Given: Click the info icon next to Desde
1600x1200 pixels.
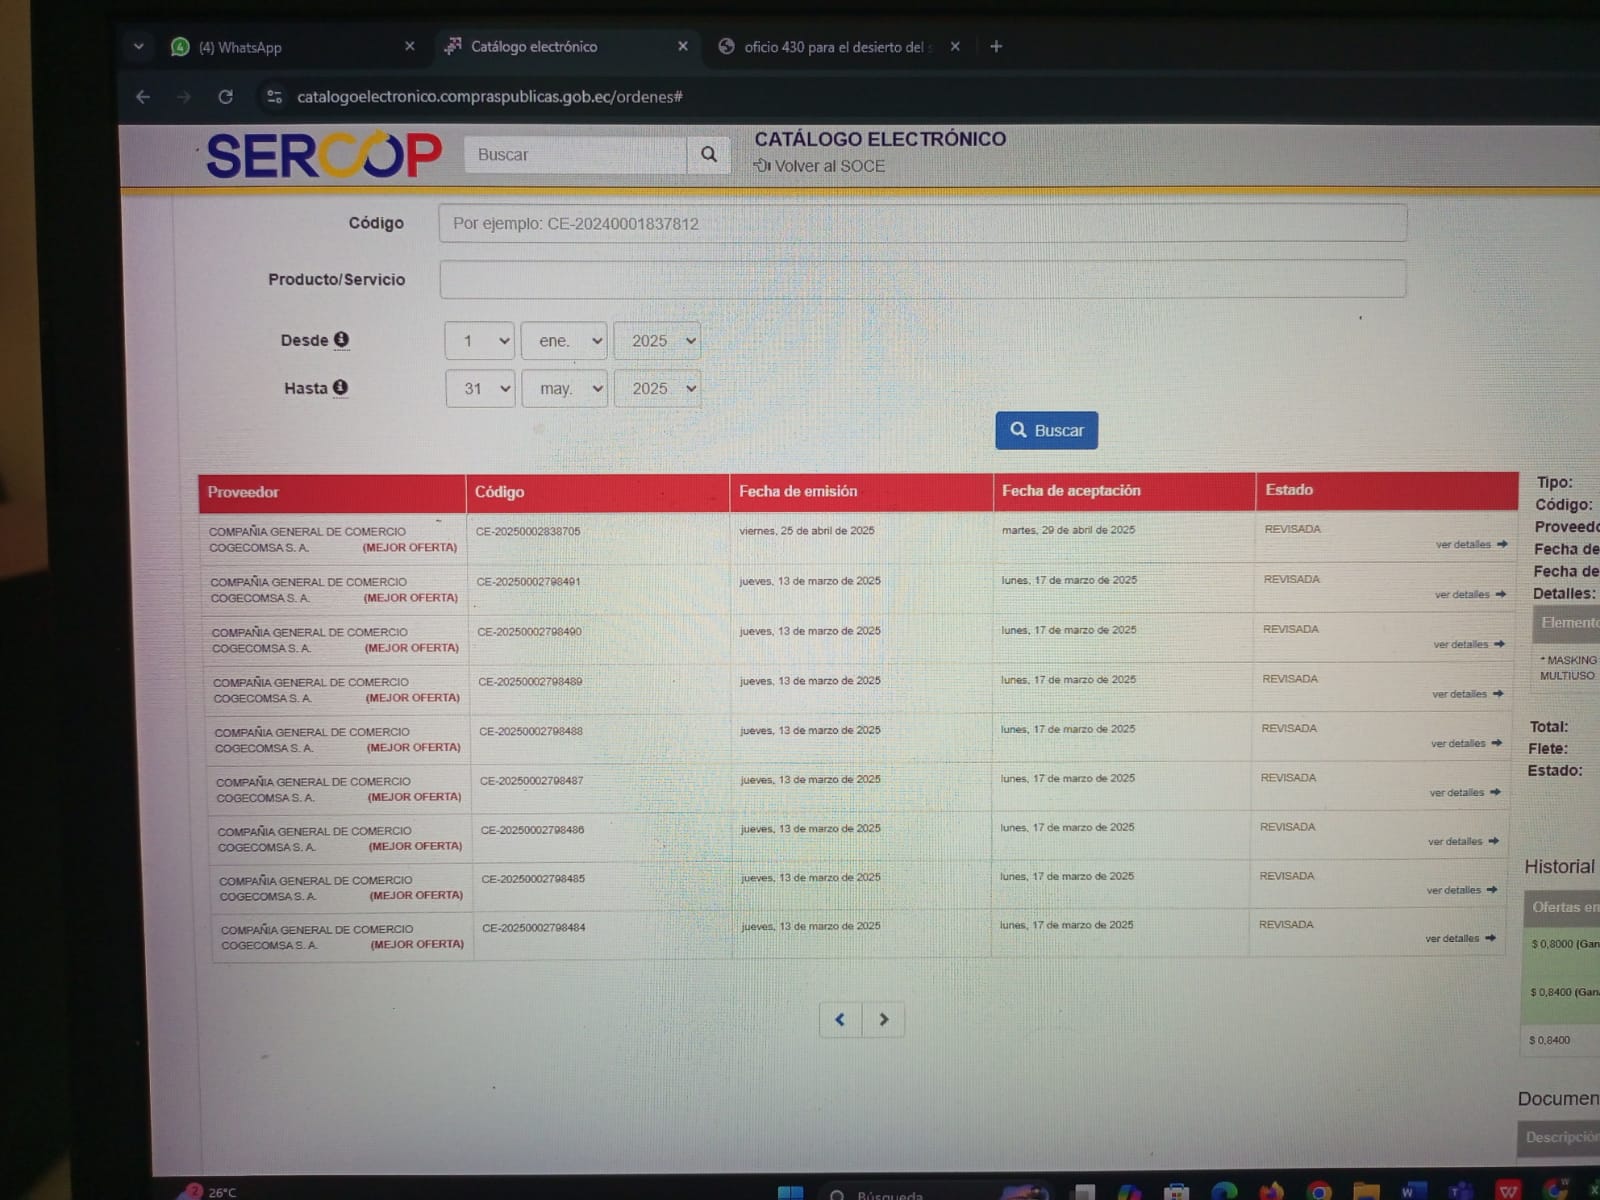Looking at the screenshot, I should click(341, 339).
